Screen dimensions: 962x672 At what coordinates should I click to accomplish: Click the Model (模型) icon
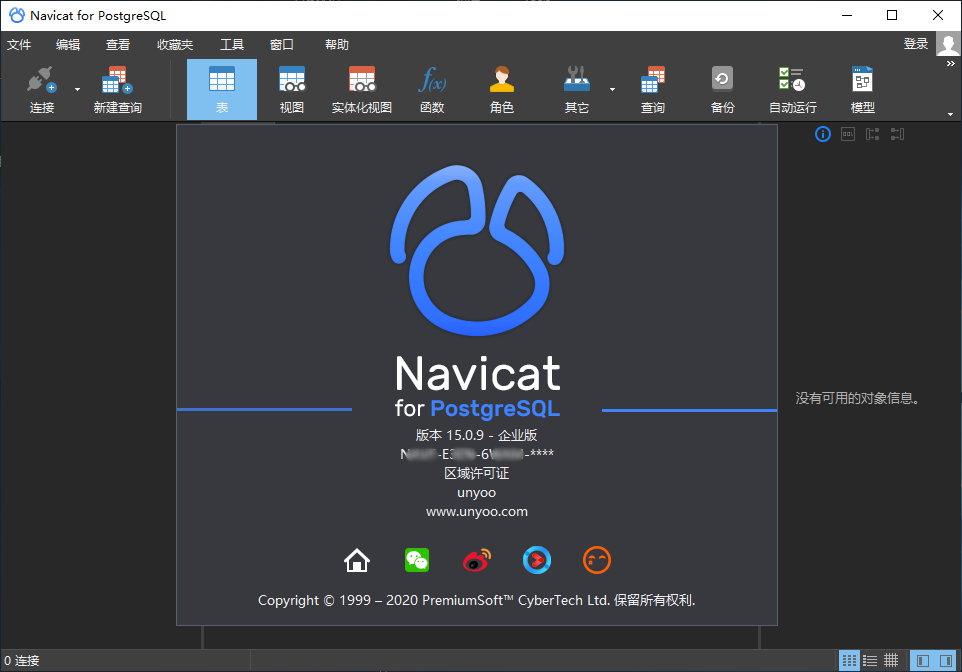862,79
